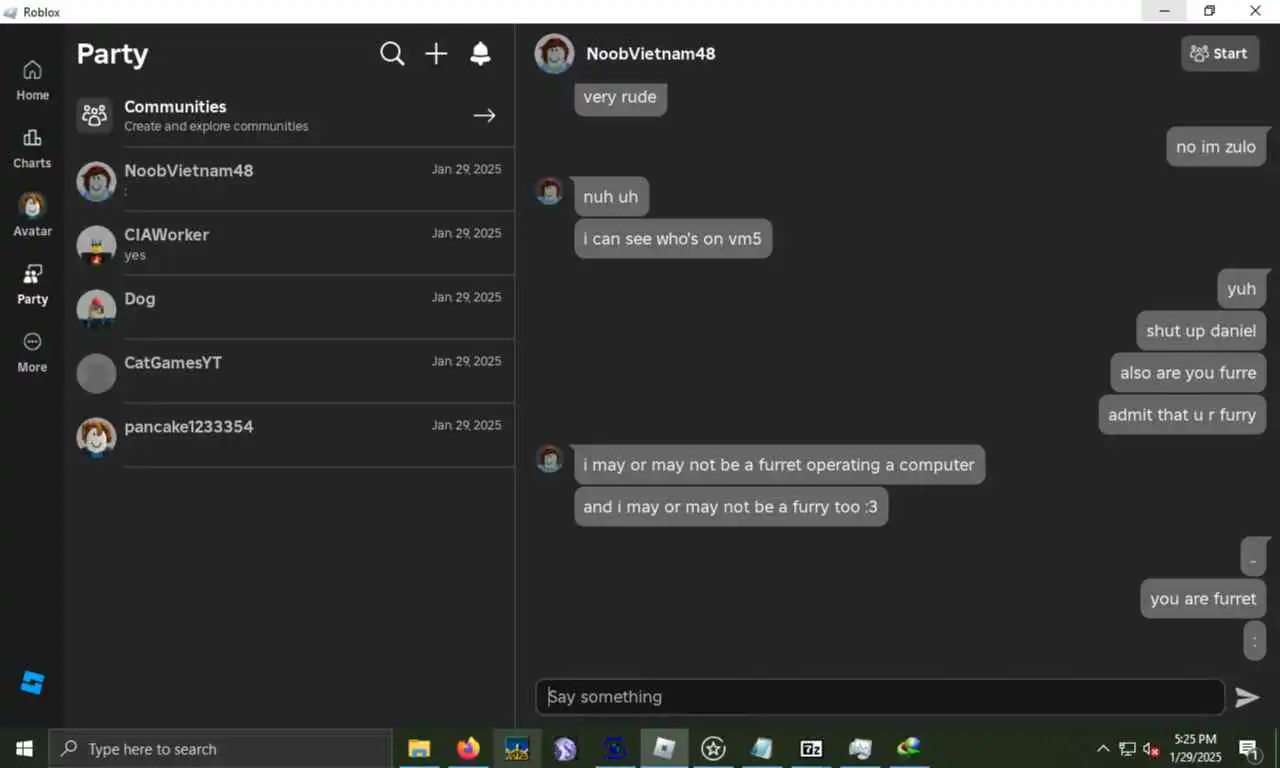Focus the Say something message box
1280x768 pixels.
click(880, 697)
